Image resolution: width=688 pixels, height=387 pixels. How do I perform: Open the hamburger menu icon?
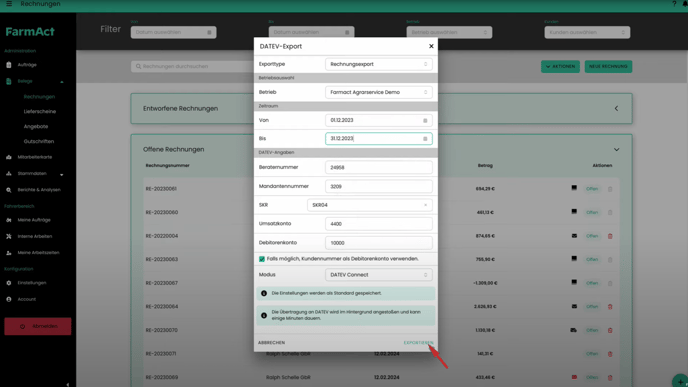pos(9,4)
